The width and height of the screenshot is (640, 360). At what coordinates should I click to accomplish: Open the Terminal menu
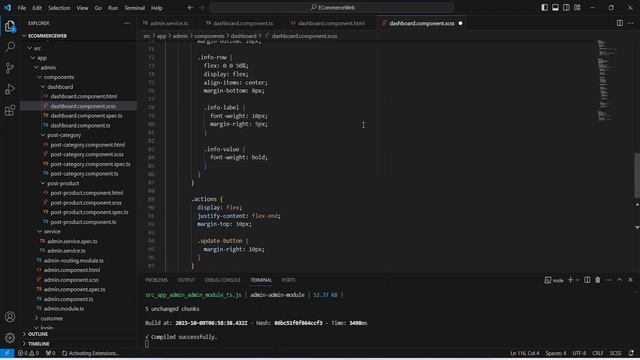(x=134, y=8)
